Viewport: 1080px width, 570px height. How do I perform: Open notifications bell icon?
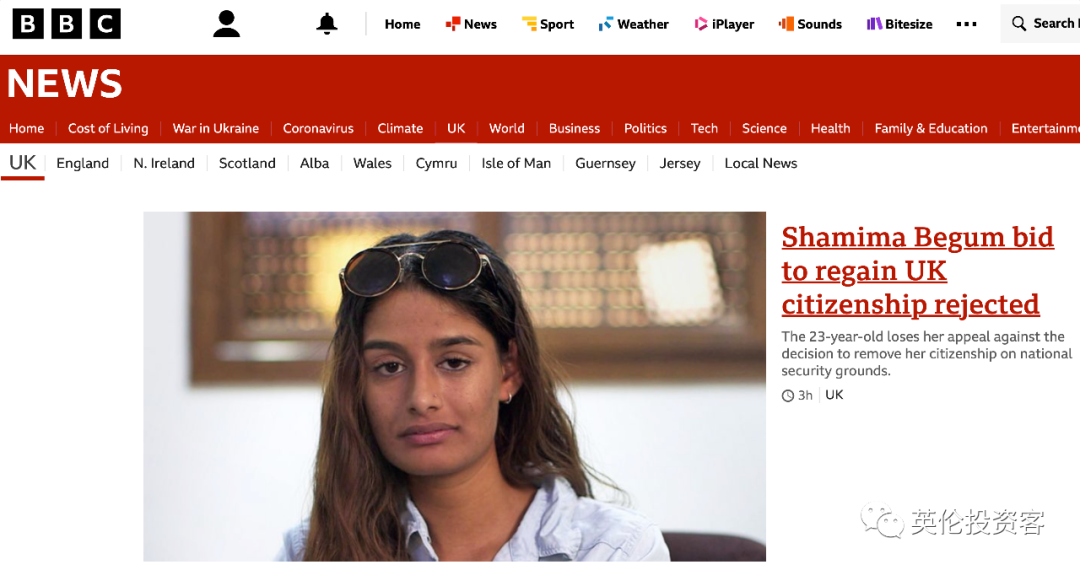click(326, 24)
